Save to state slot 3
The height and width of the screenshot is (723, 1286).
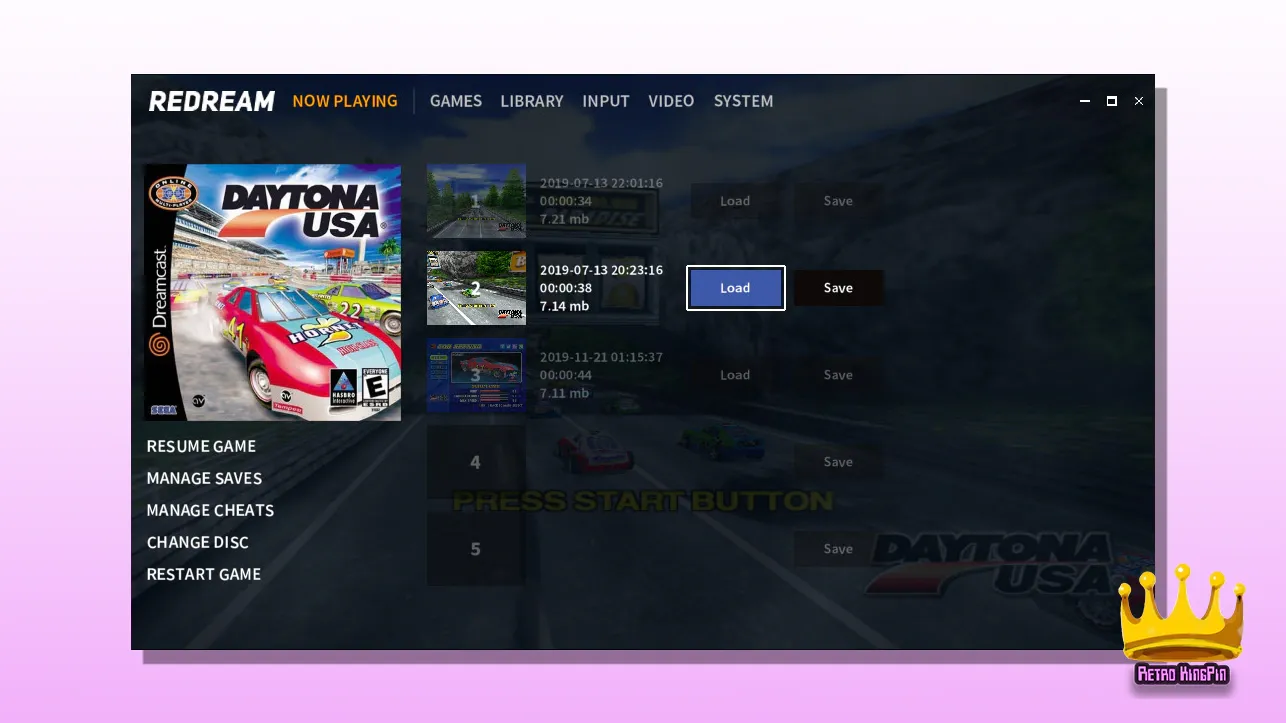838,375
